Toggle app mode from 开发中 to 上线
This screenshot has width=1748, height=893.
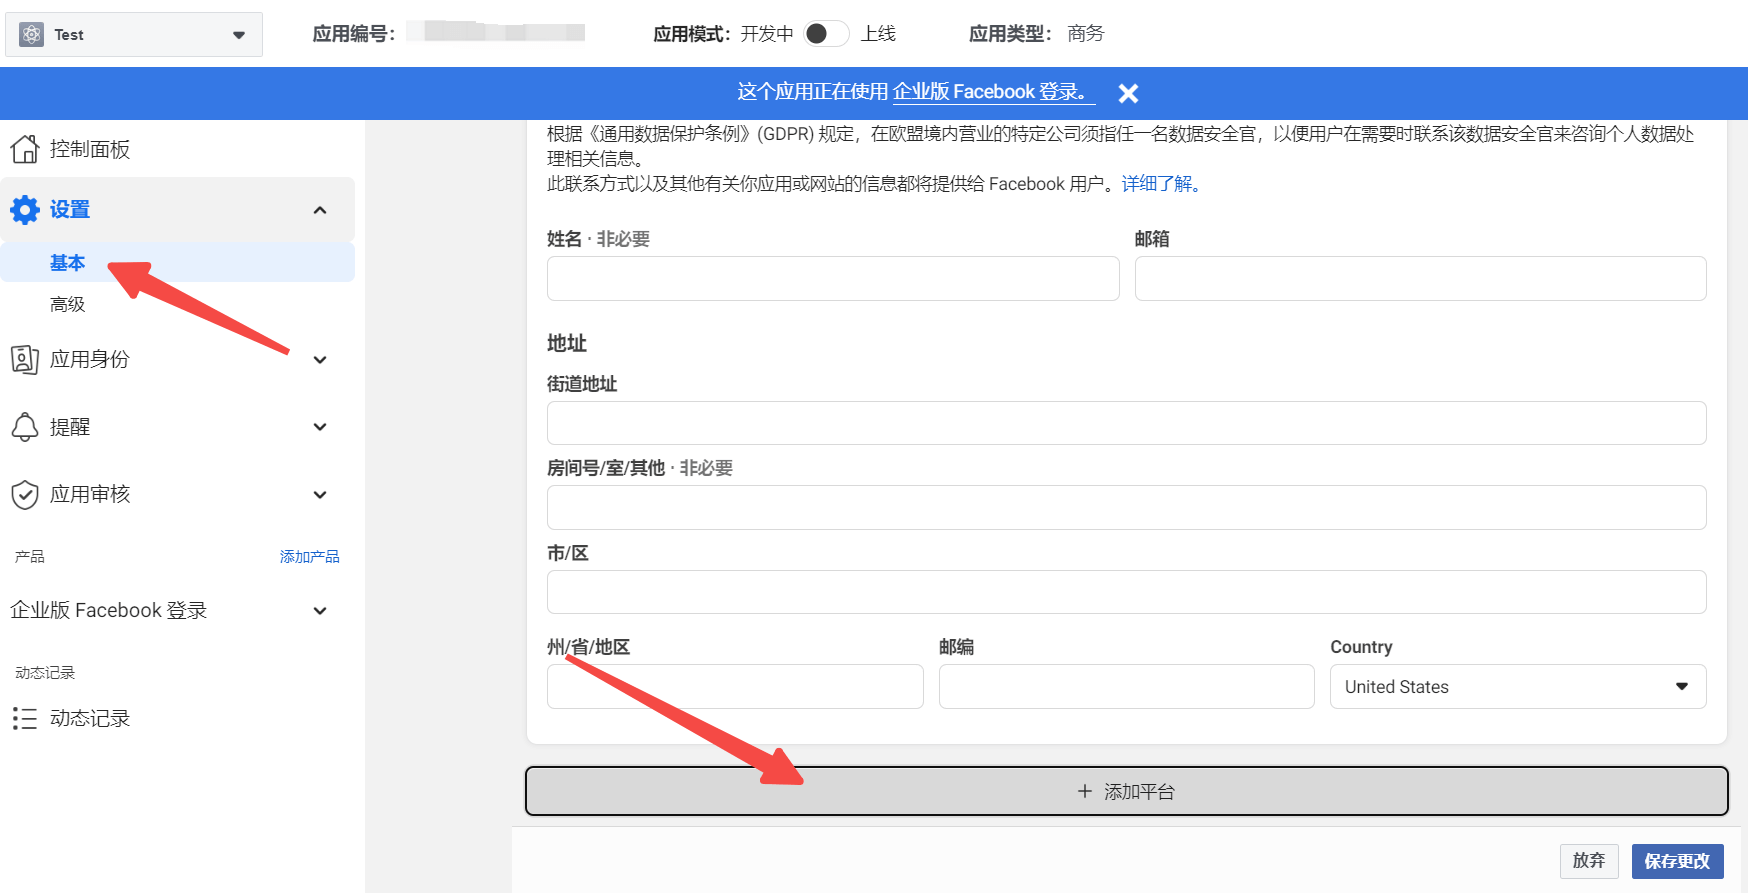826,34
